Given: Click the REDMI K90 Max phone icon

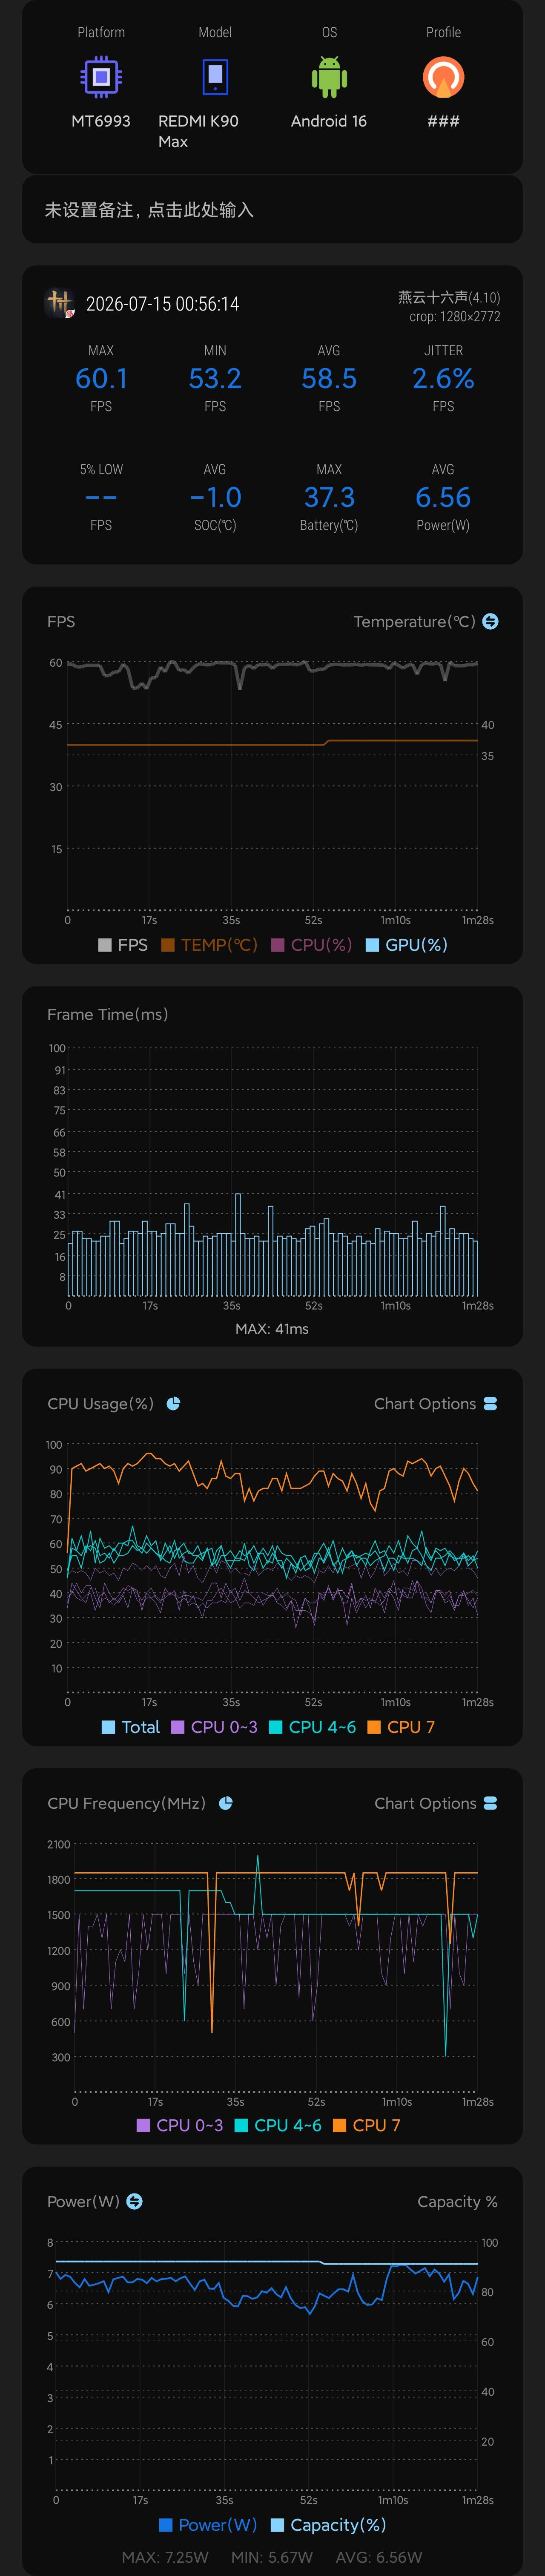Looking at the screenshot, I should [x=215, y=77].
